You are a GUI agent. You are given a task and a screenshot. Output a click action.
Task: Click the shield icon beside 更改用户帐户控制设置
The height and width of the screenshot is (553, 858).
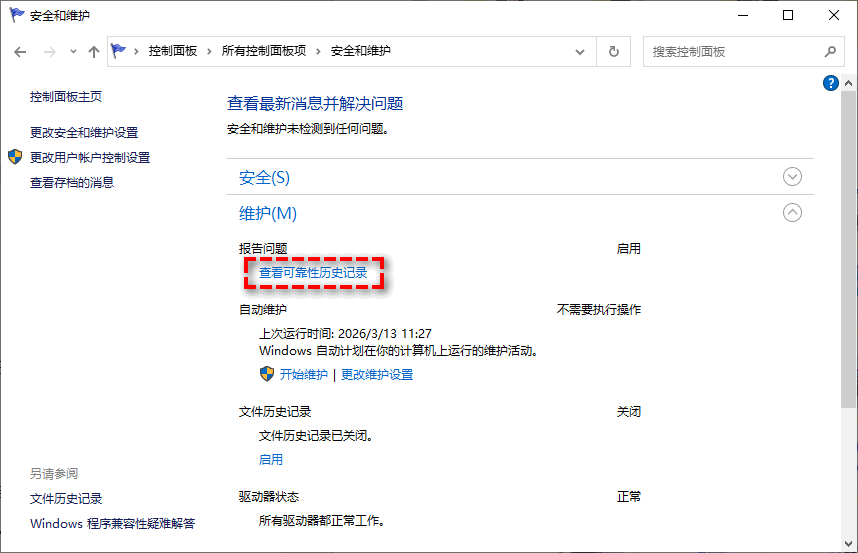(x=14, y=157)
